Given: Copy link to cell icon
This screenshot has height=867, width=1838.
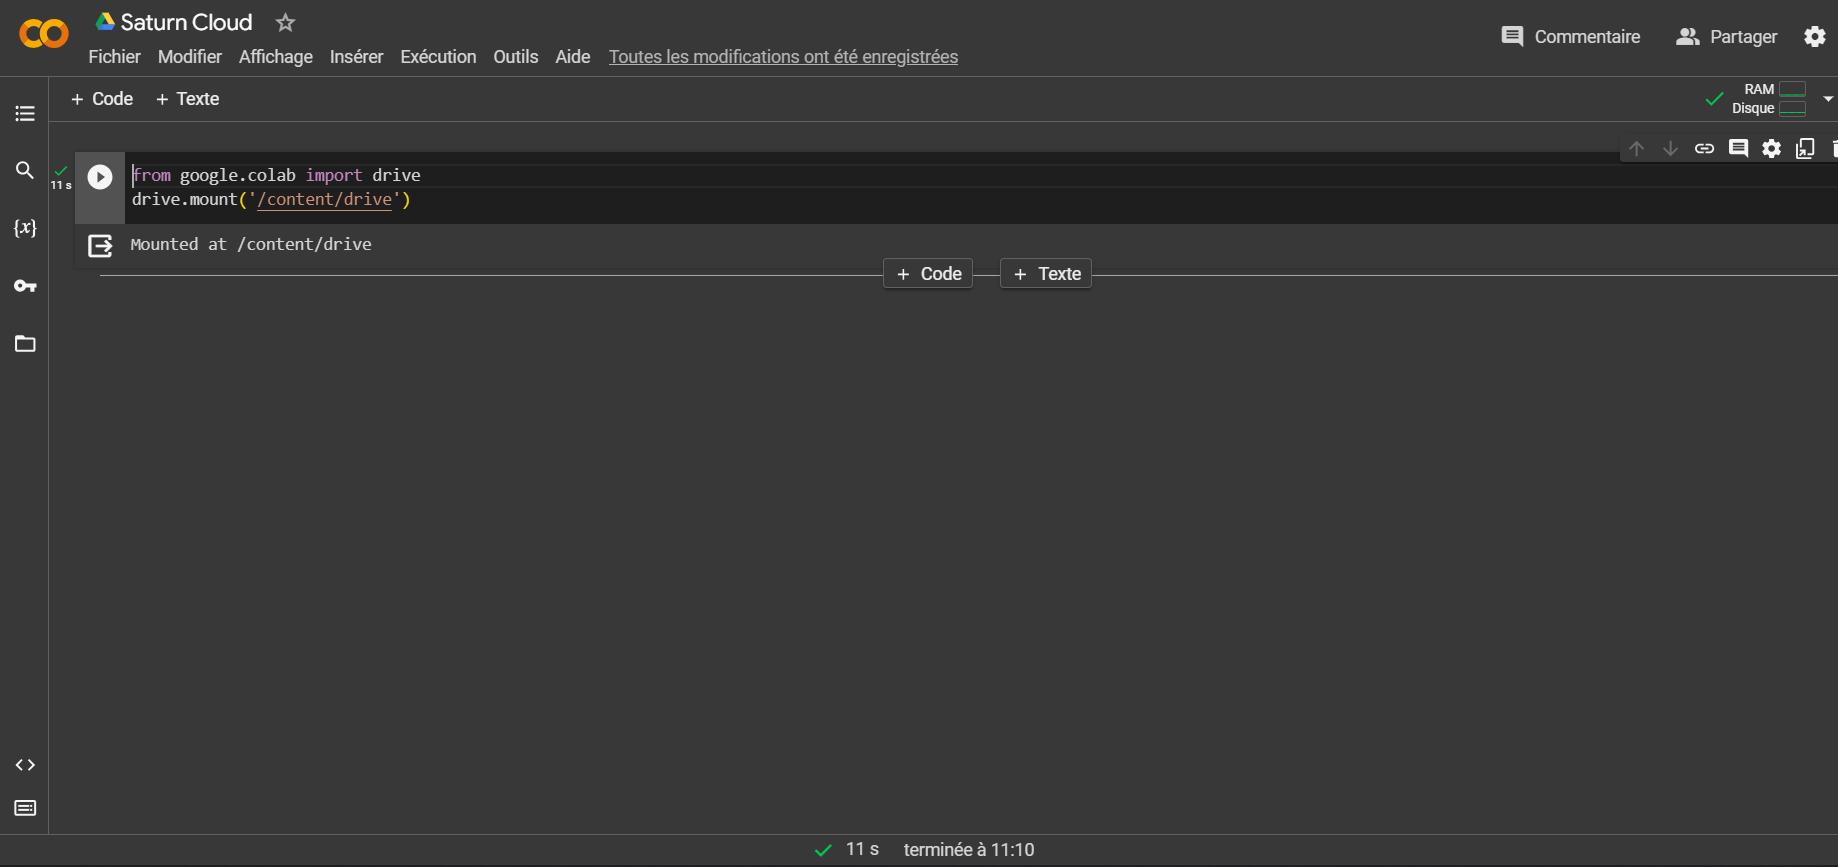Looking at the screenshot, I should (x=1704, y=149).
